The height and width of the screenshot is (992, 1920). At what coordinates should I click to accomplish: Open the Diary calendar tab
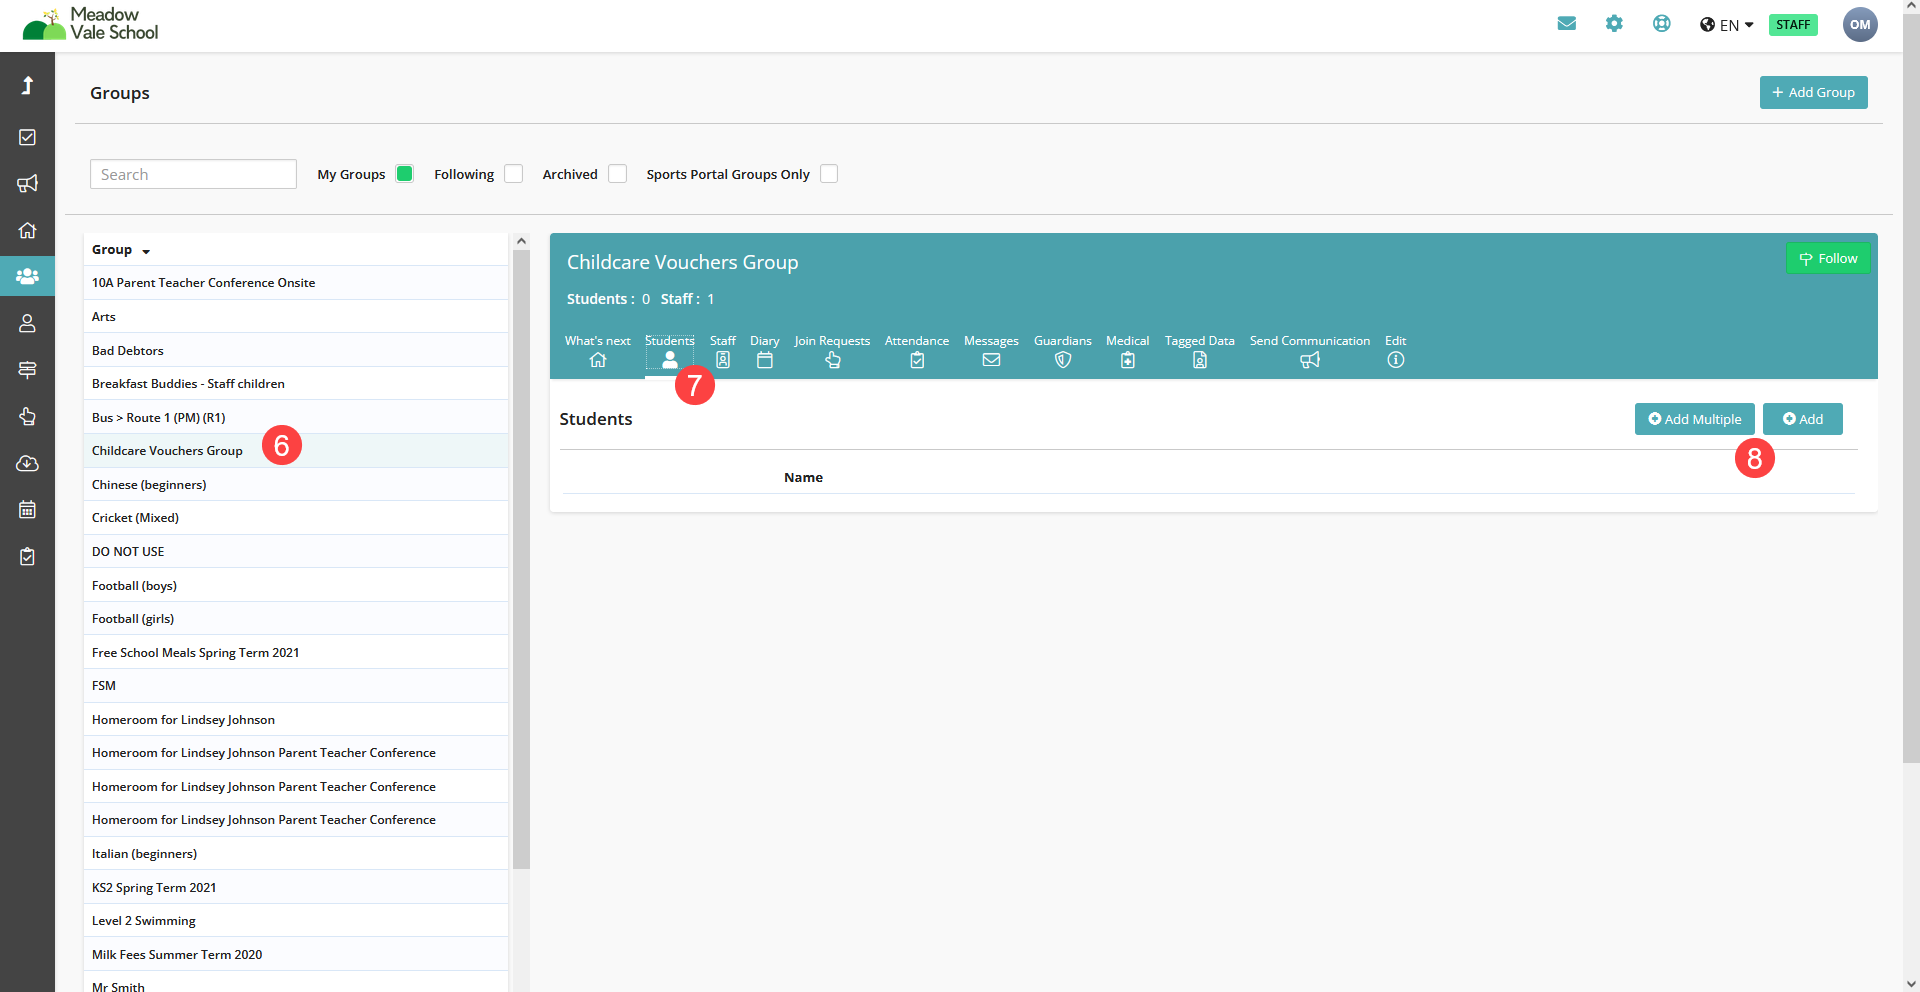pos(765,352)
